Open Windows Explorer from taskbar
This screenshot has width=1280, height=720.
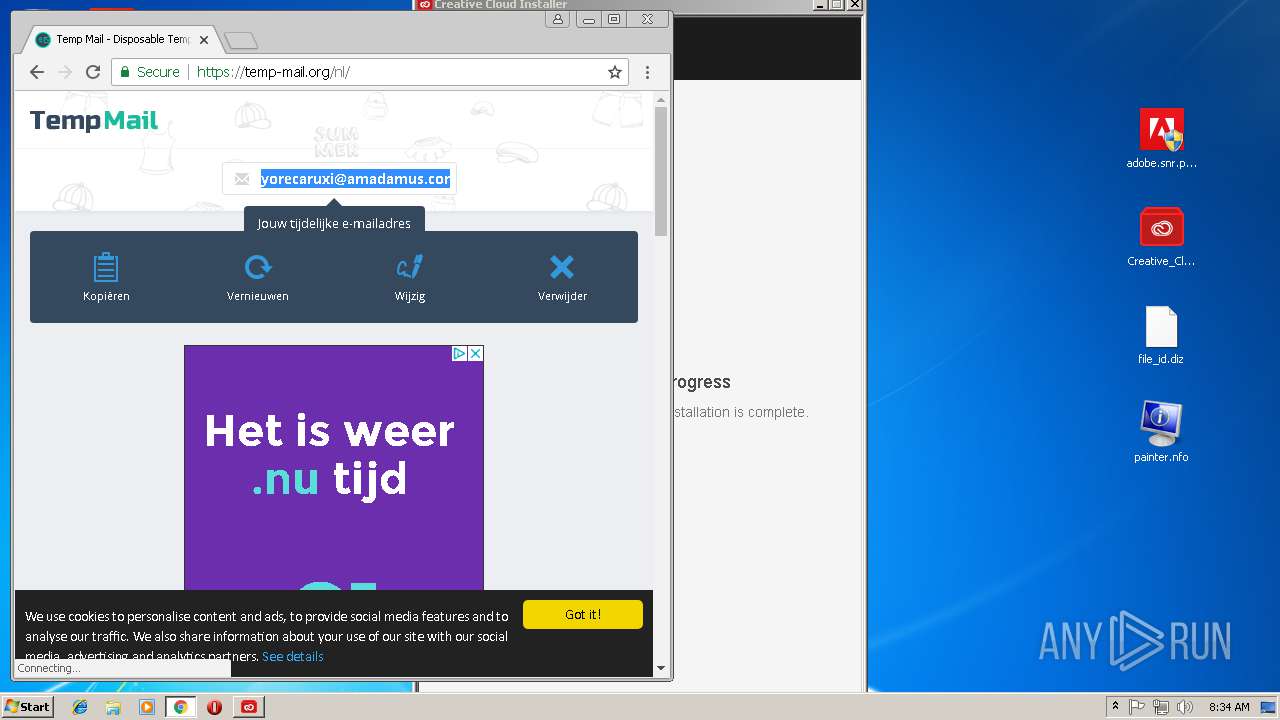(113, 707)
